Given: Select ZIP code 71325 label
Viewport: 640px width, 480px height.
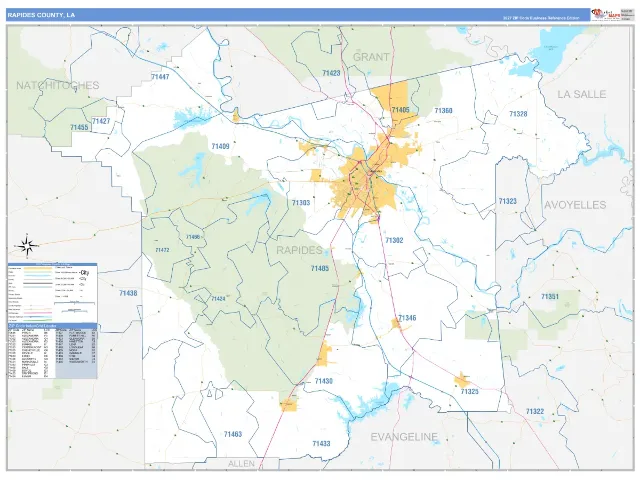Looking at the screenshot, I should click(x=469, y=391).
